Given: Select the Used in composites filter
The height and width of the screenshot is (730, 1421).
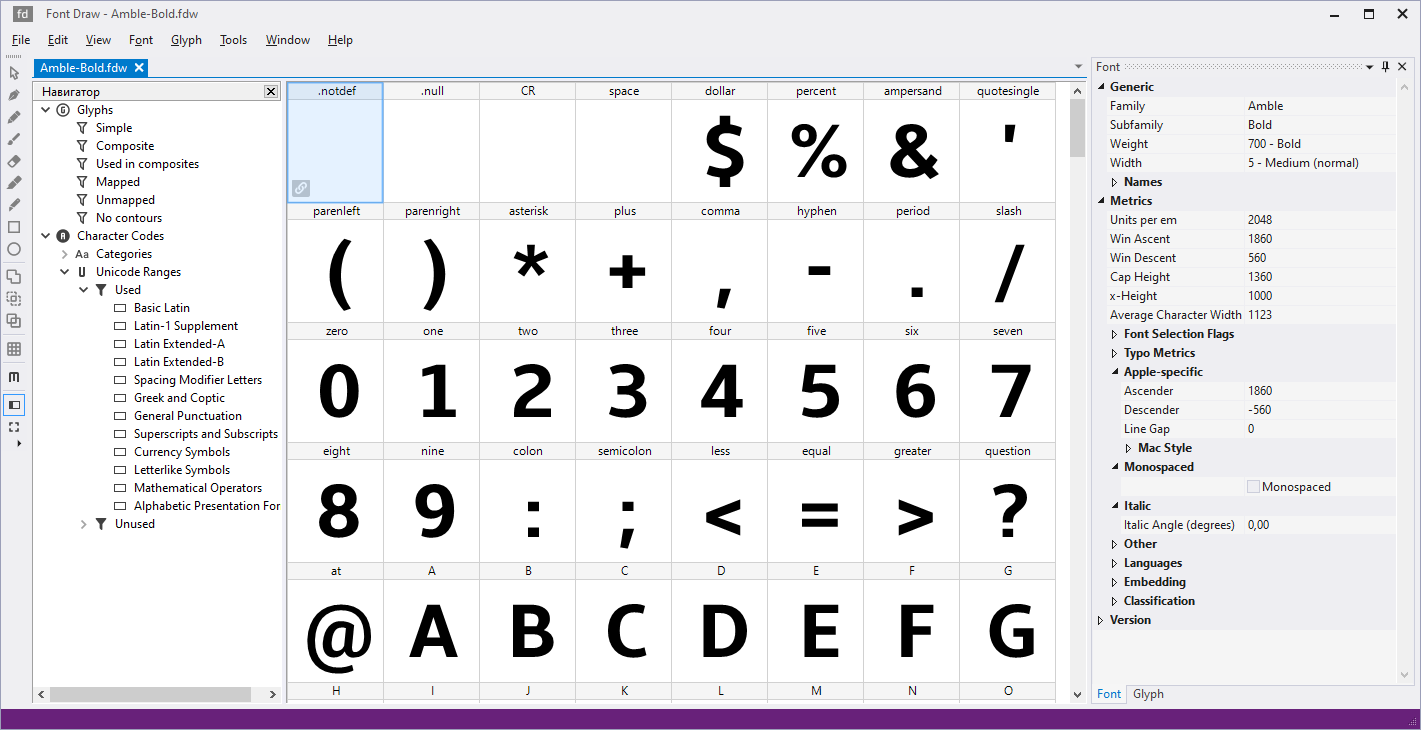Looking at the screenshot, I should click(x=147, y=164).
